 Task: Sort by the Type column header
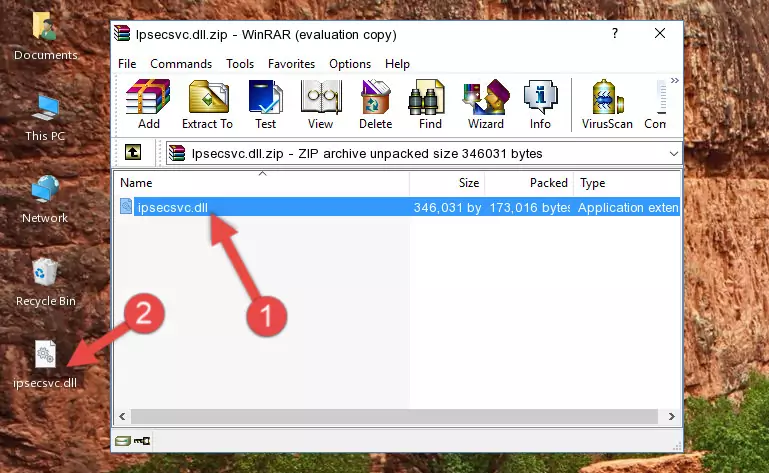[627, 183]
